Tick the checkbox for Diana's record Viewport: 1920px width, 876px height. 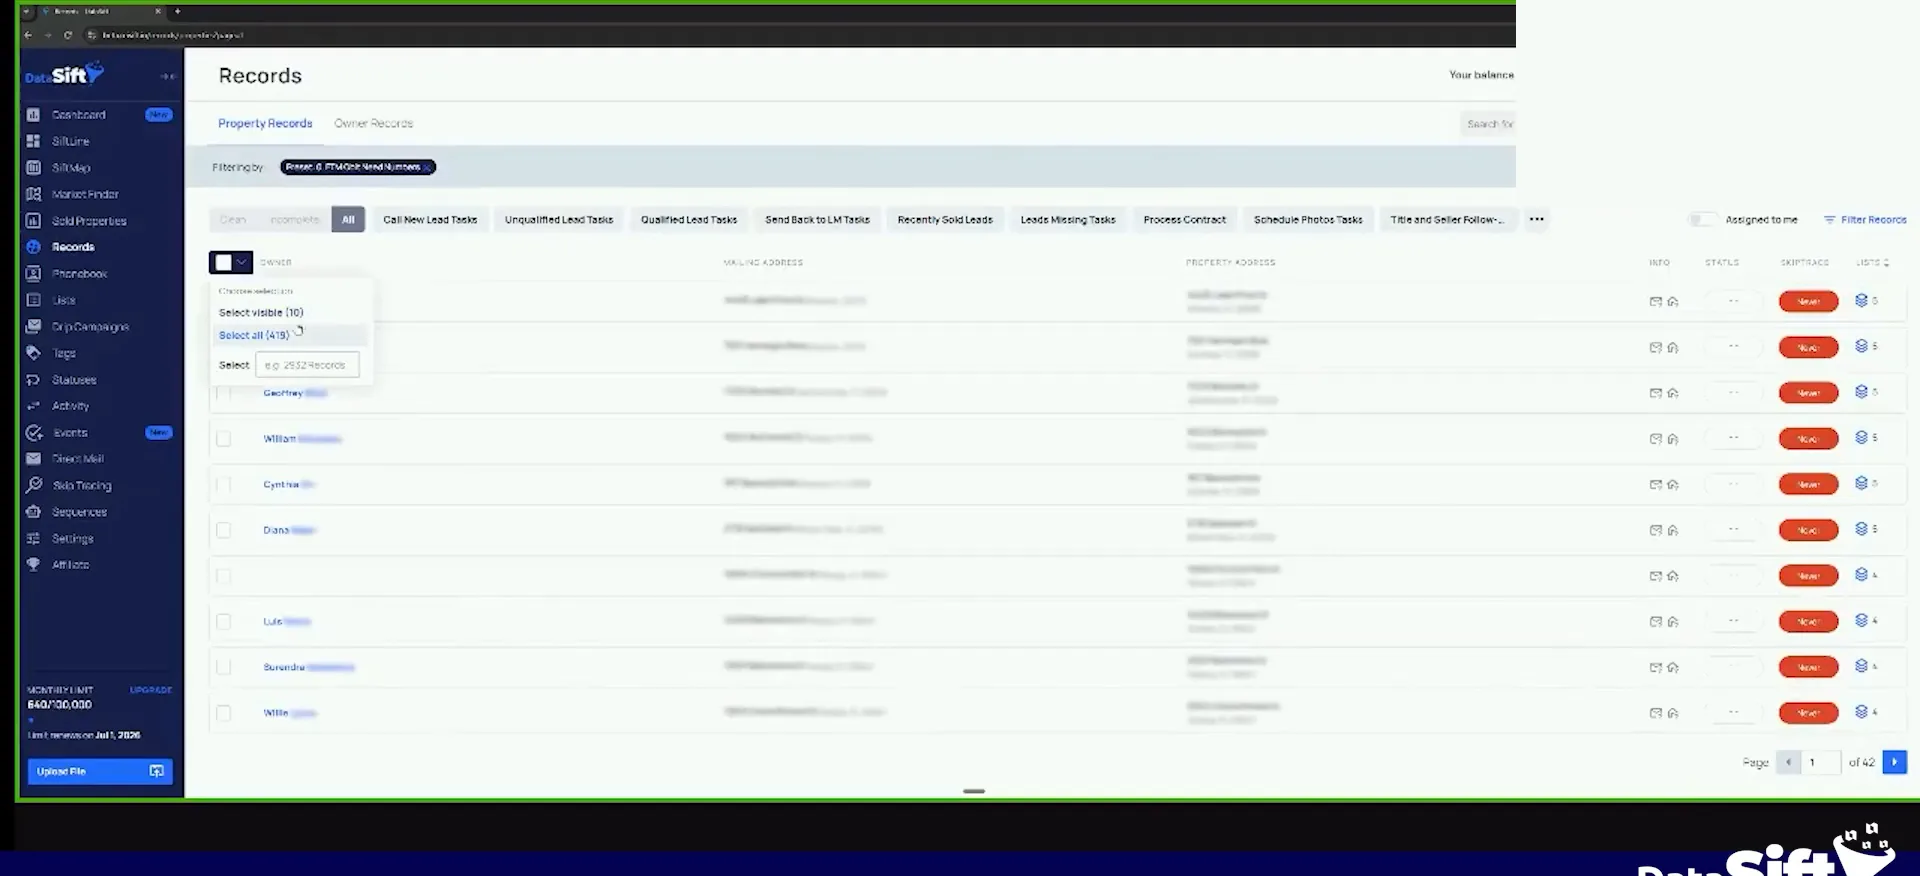click(x=223, y=530)
